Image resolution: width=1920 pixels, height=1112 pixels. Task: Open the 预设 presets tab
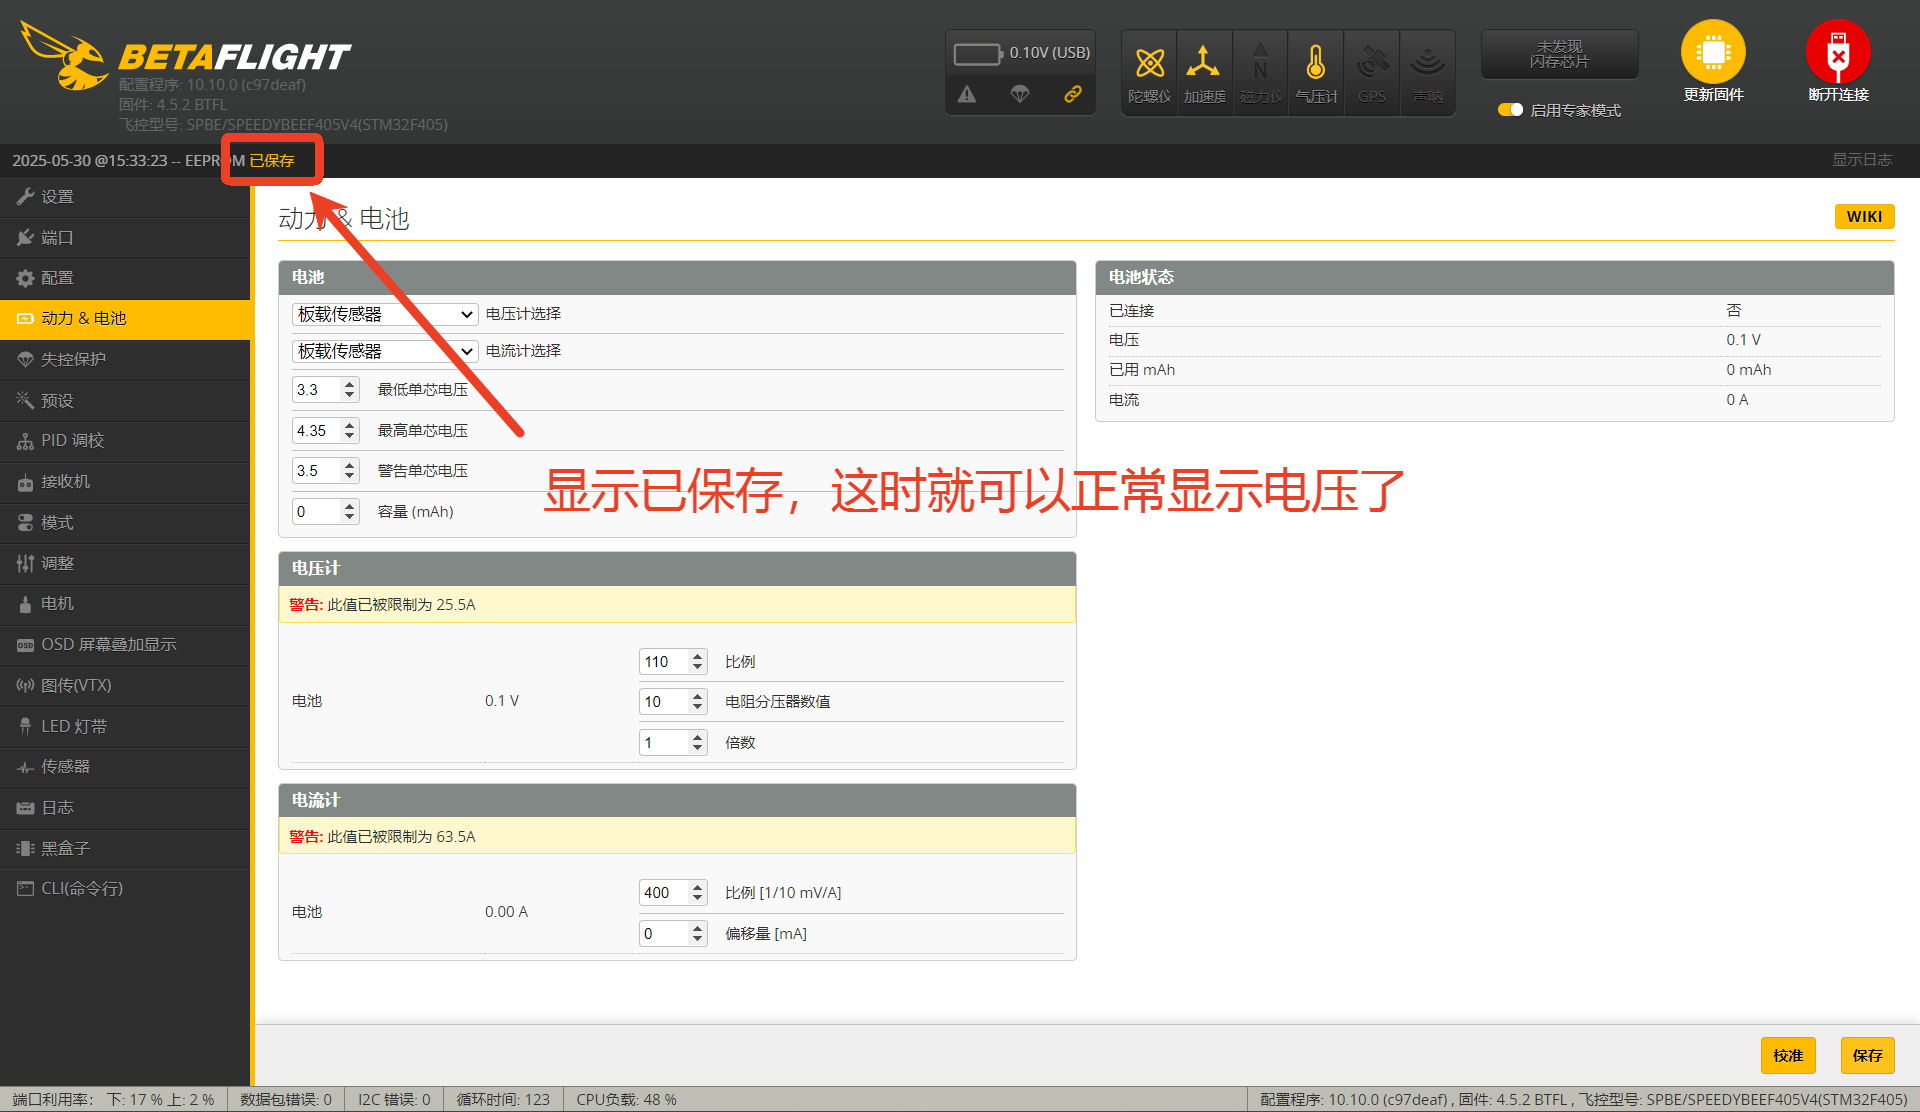coord(125,400)
